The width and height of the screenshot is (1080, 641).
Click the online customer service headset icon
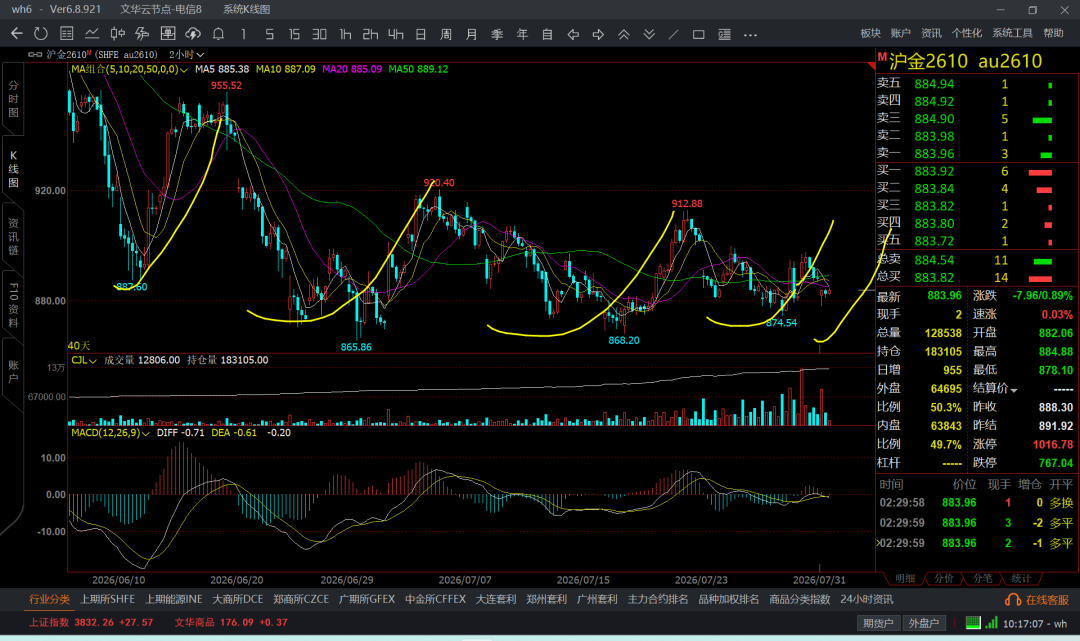click(x=1012, y=600)
